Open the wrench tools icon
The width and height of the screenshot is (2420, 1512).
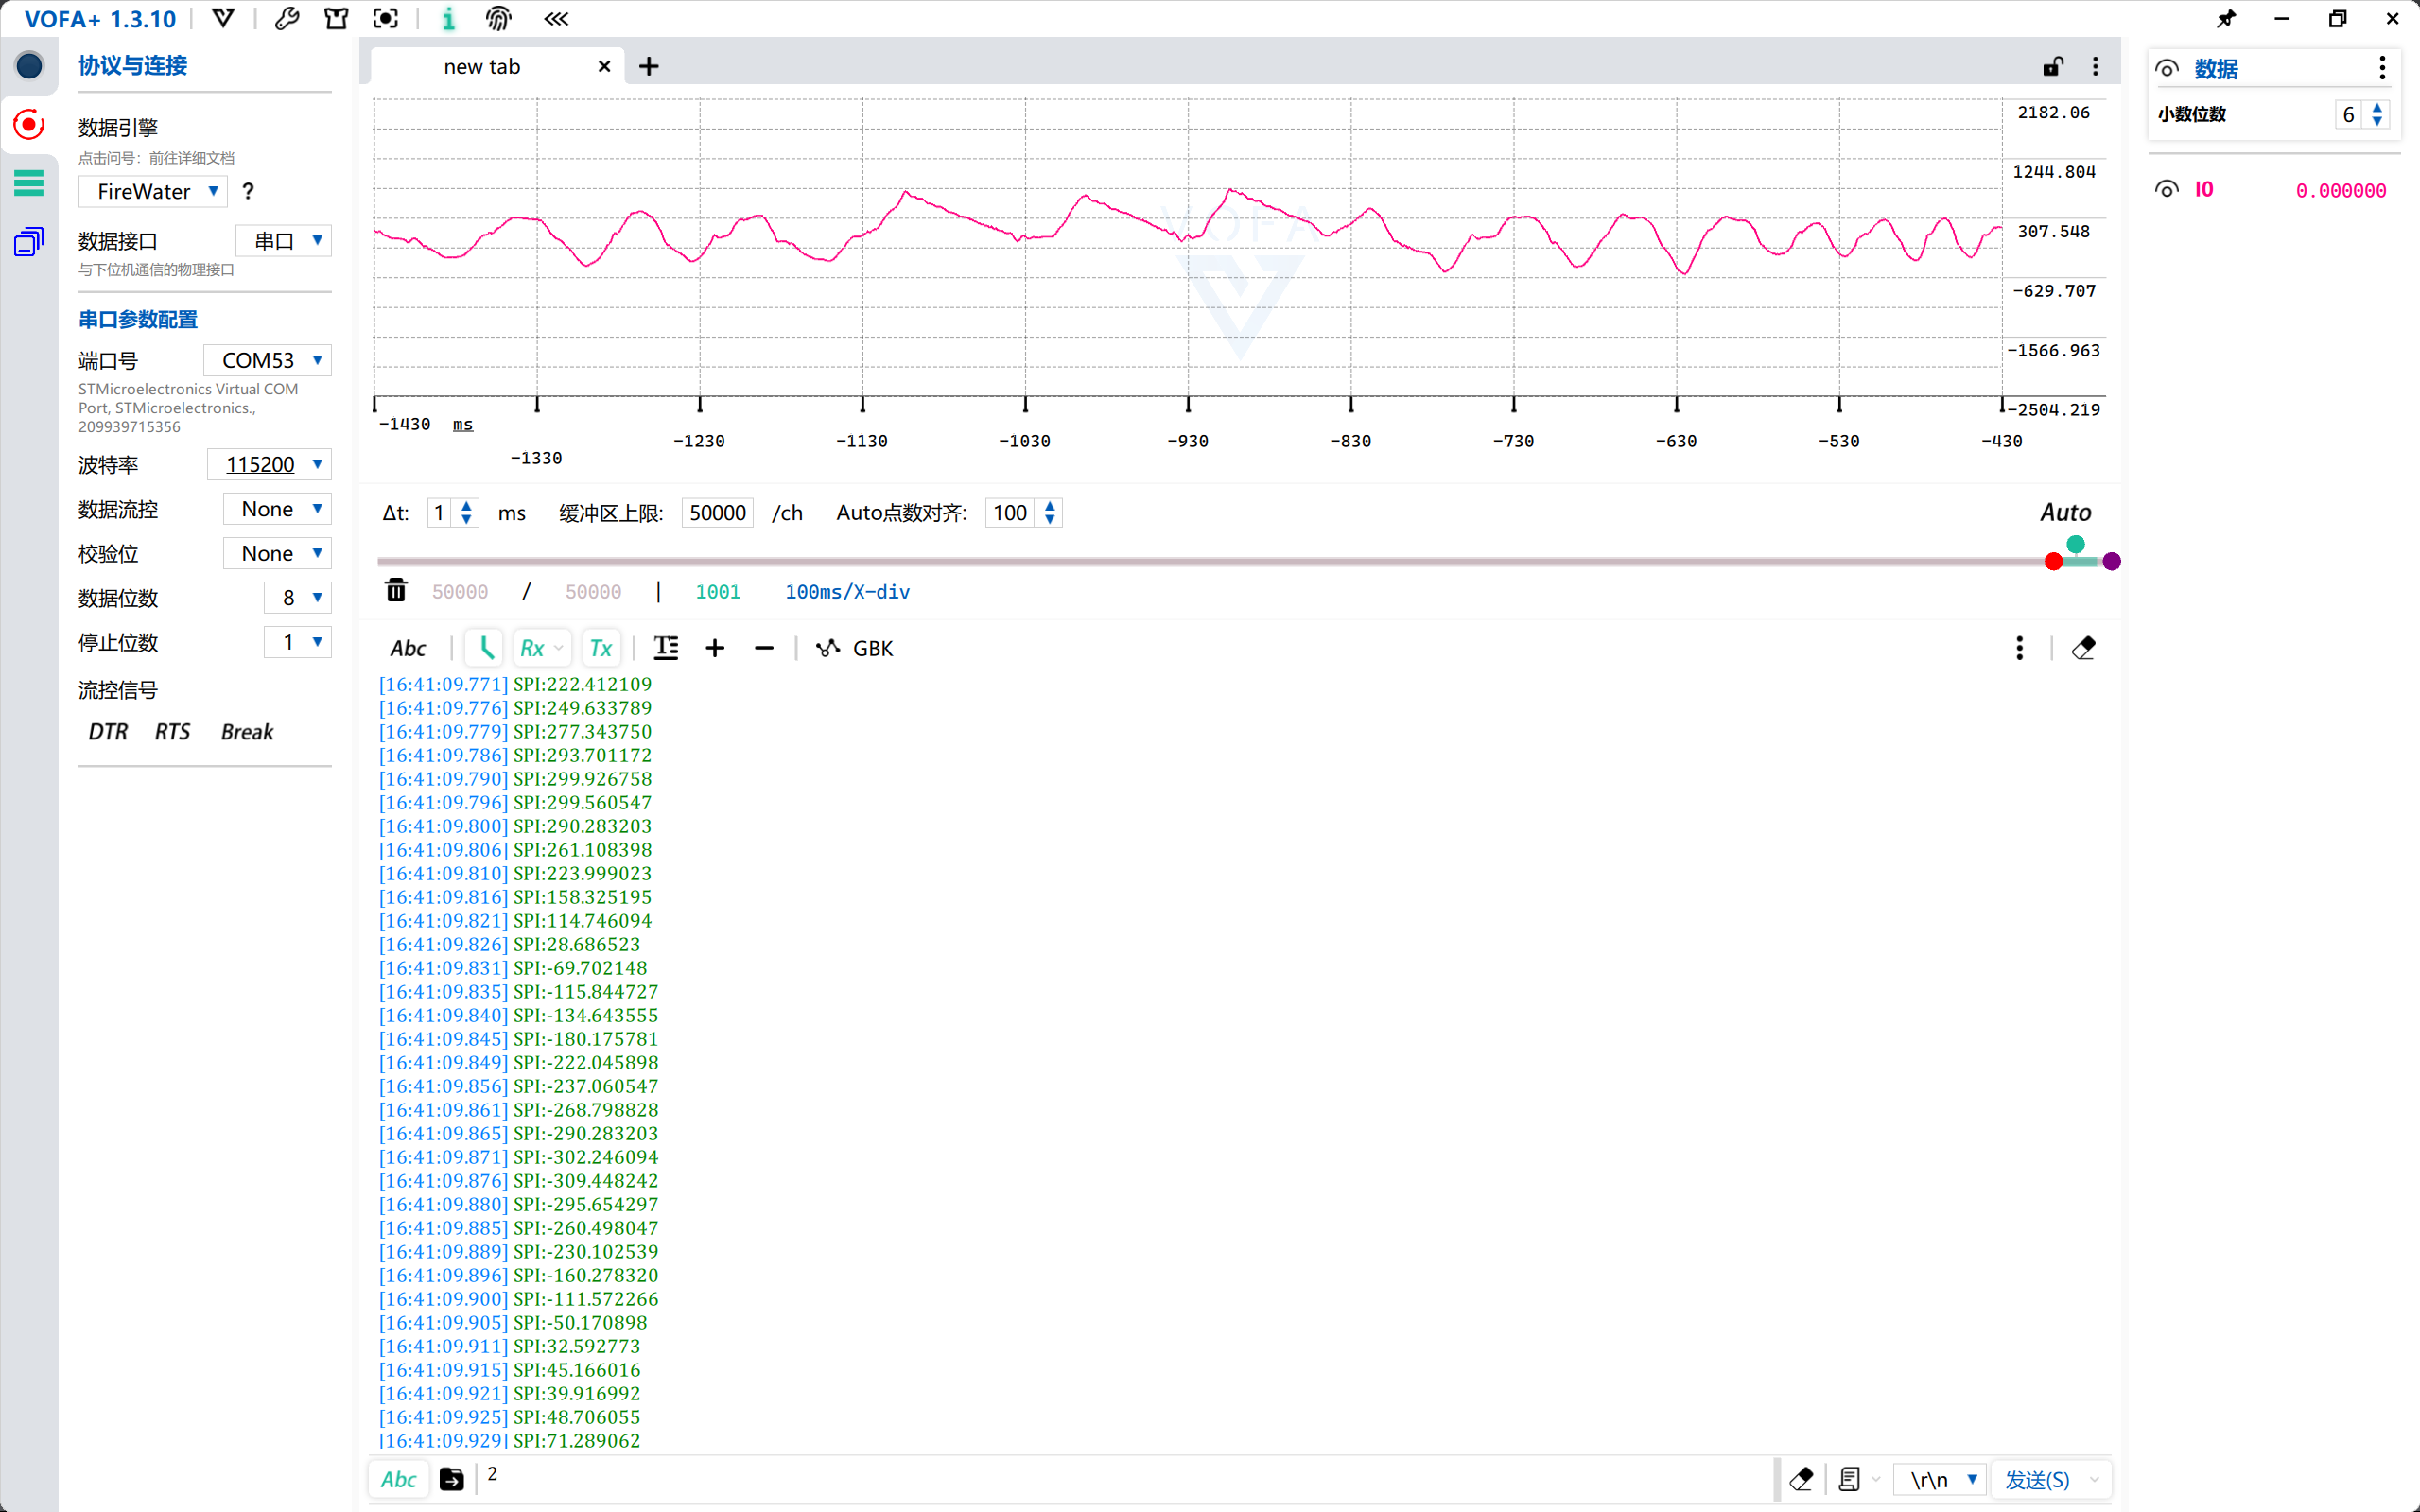[287, 18]
